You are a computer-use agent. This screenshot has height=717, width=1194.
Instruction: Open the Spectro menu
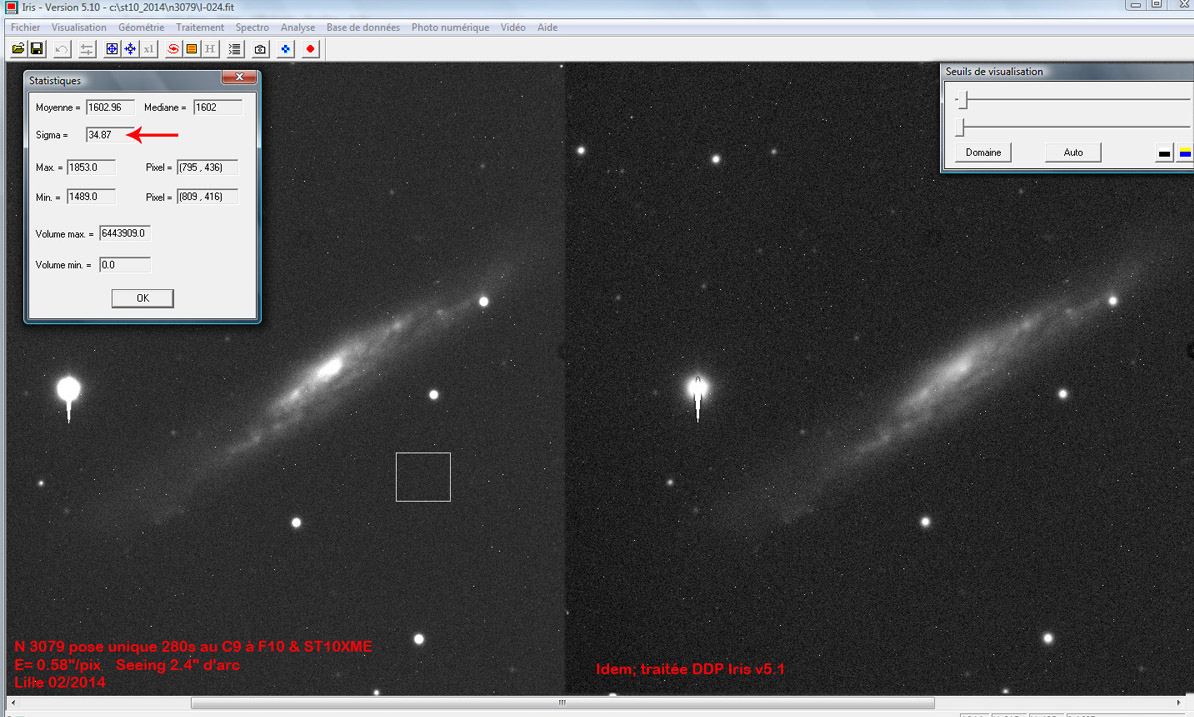pyautogui.click(x=252, y=27)
